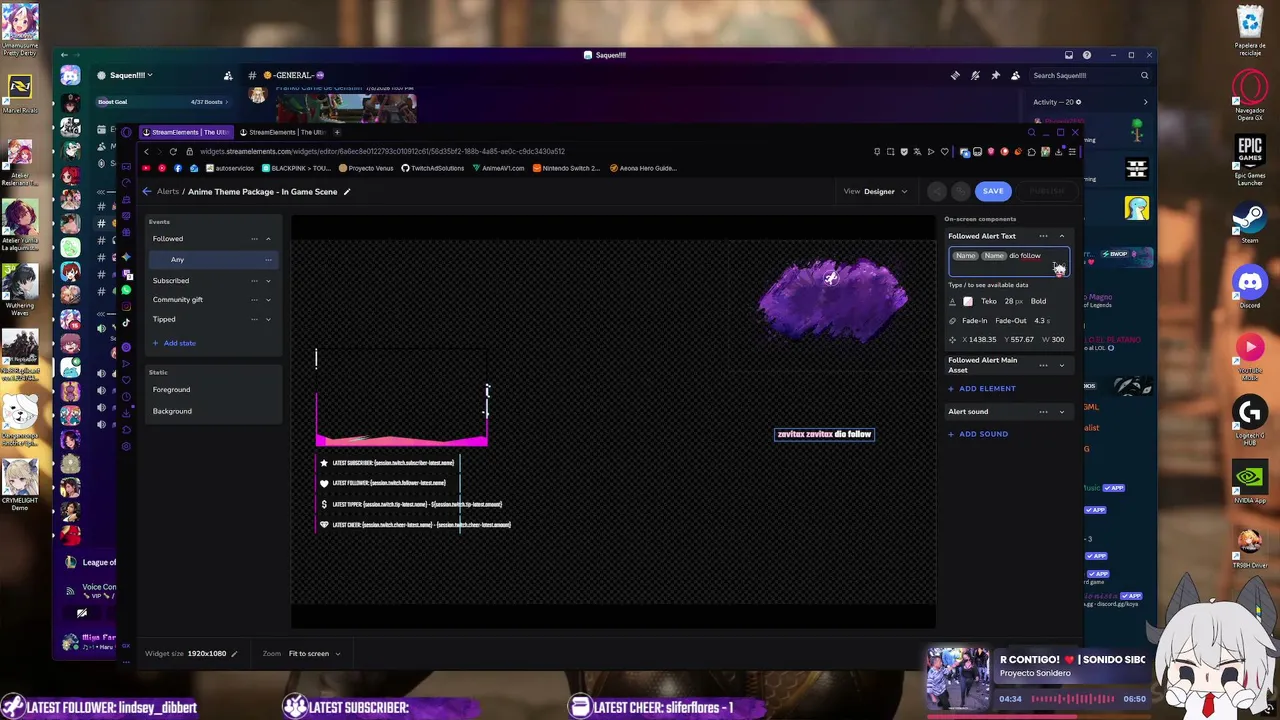Select the Any state under Followed
1280x720 pixels.
[x=213, y=260]
